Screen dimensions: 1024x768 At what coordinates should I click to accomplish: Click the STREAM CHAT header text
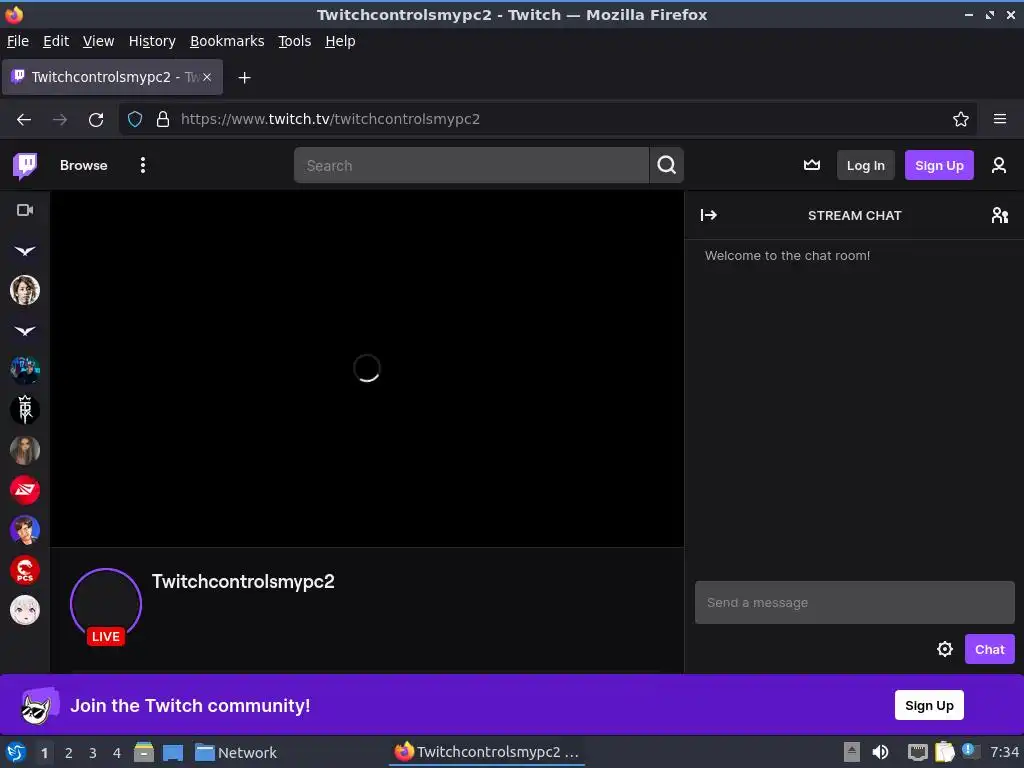pos(854,216)
